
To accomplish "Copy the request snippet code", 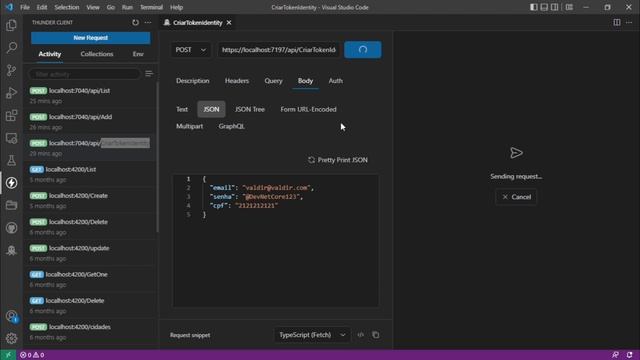I will tap(376, 335).
